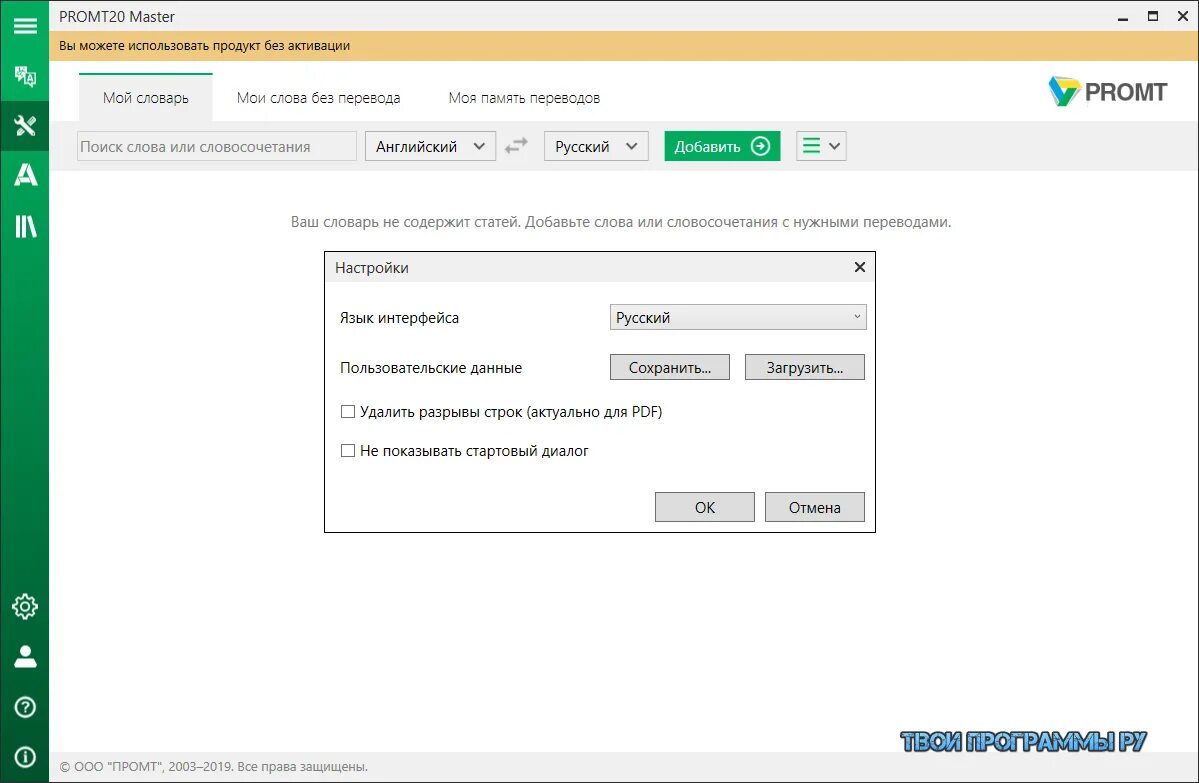1199x783 pixels.
Task: Minimize the PROMT20 Master window
Action: pyautogui.click(x=1123, y=17)
